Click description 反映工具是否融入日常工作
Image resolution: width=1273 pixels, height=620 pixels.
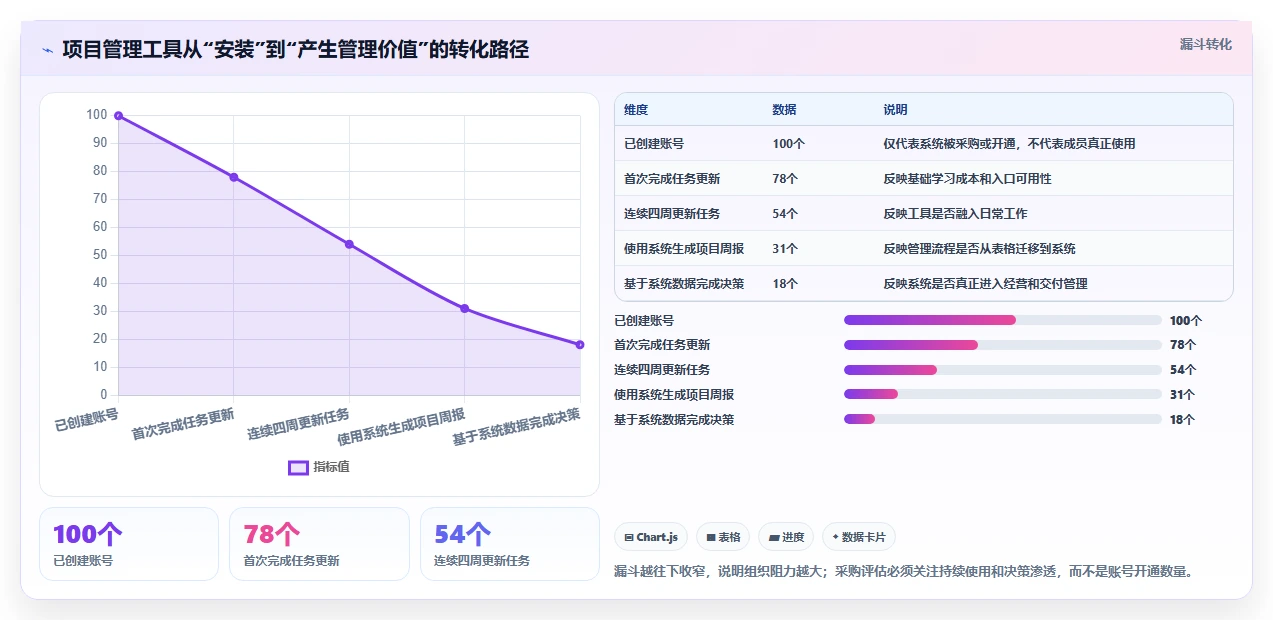click(x=955, y=214)
